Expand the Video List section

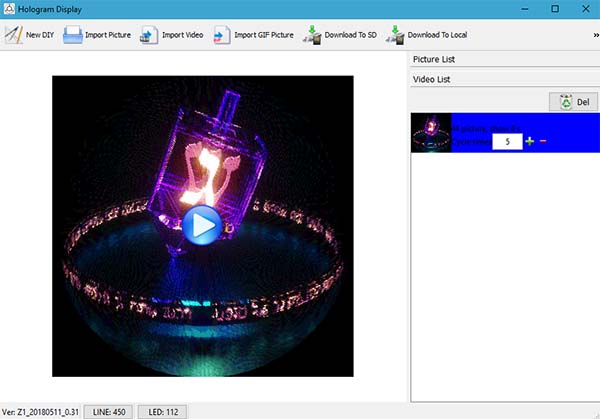point(505,79)
